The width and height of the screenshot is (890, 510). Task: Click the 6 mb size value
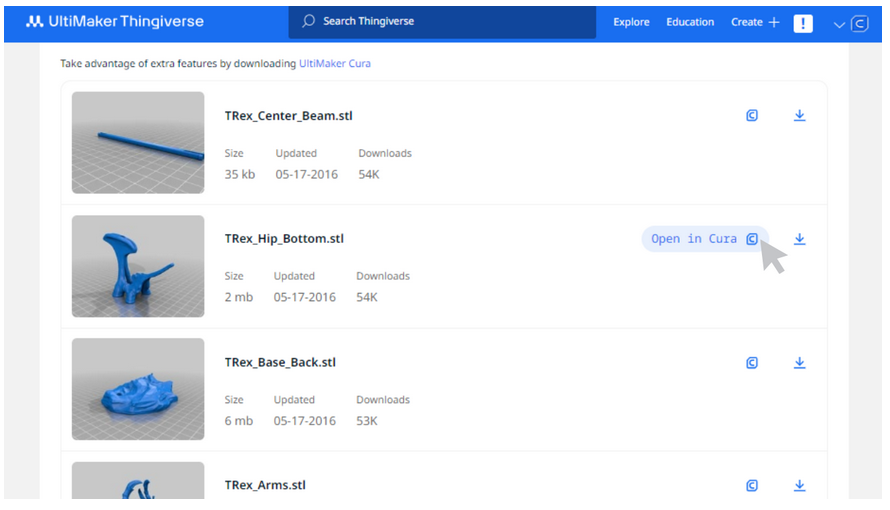tap(238, 421)
